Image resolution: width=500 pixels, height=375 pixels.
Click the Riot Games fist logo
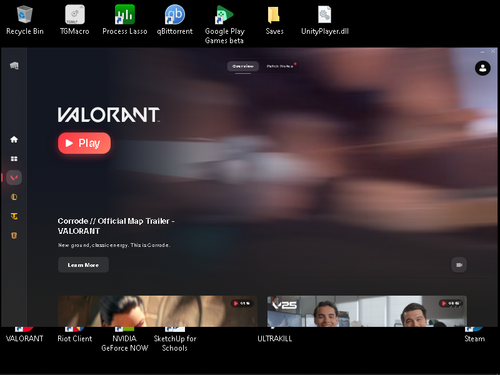[14, 65]
